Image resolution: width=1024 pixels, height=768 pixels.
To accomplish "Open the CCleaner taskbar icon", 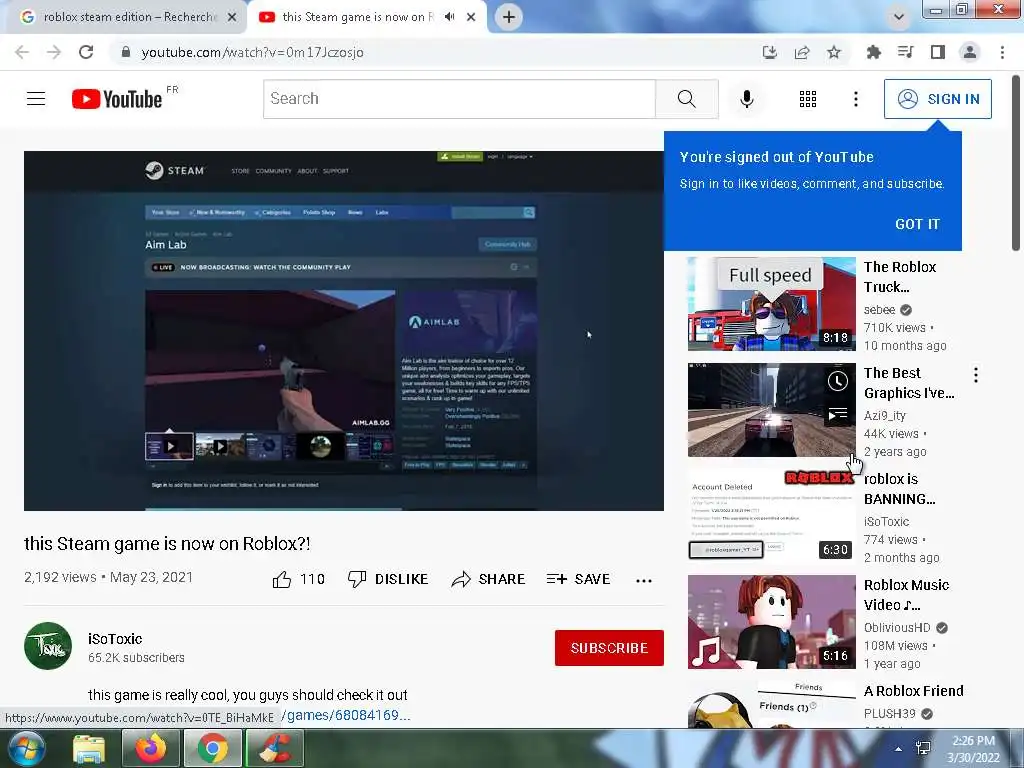I will click(275, 748).
